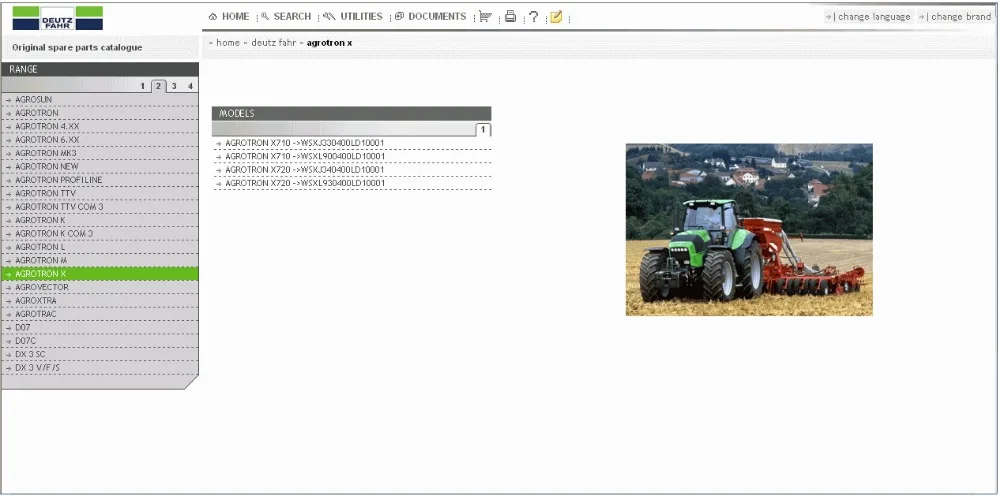Select AGROSUN in range list

coord(99,99)
